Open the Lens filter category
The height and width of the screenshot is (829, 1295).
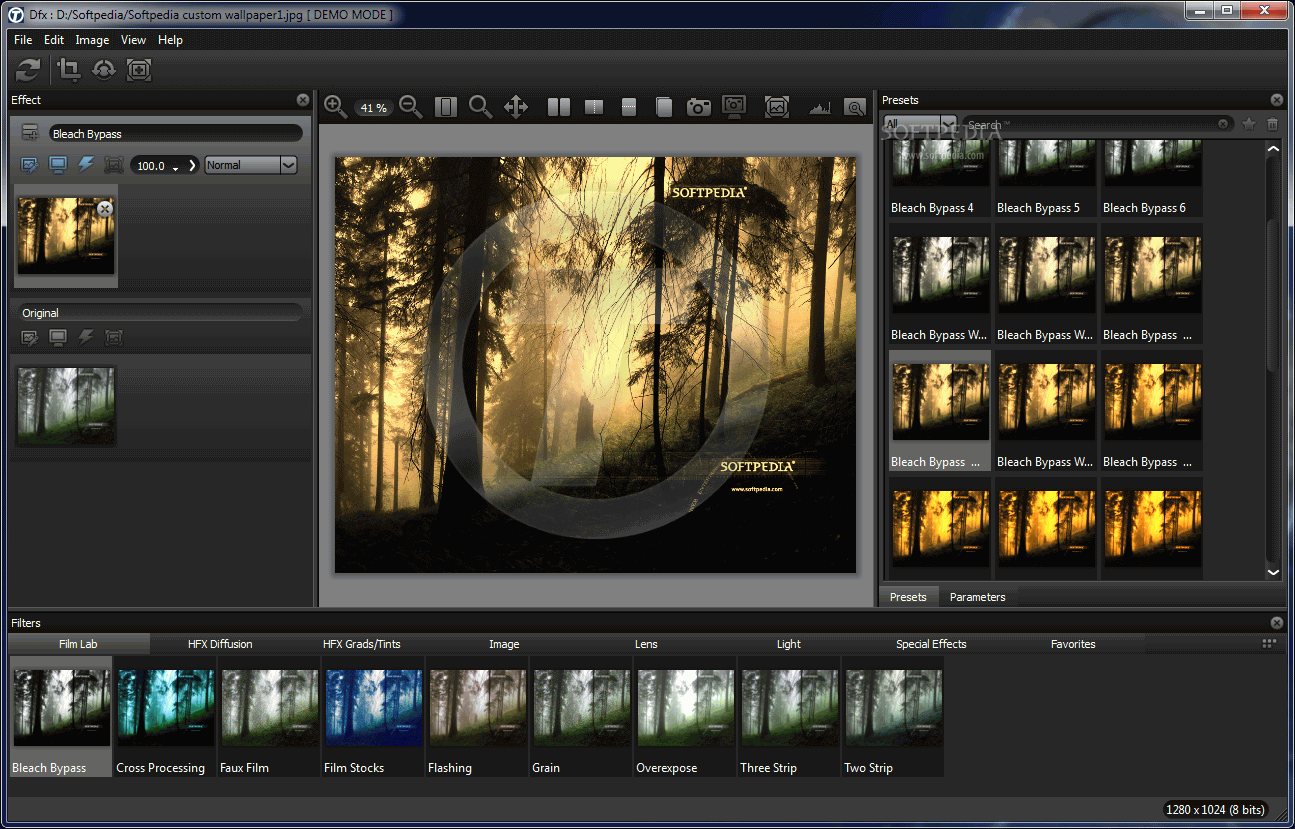pyautogui.click(x=646, y=644)
